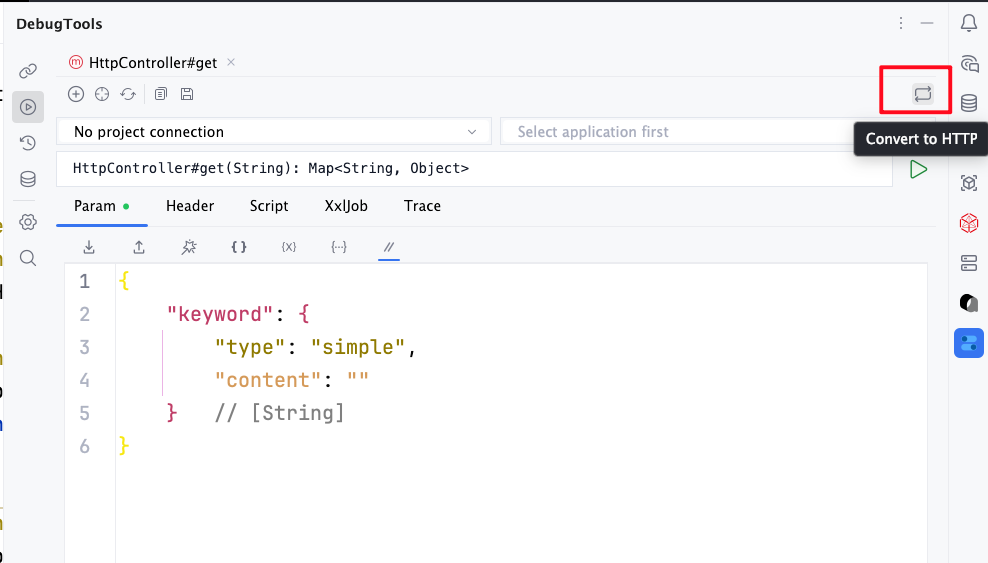988x563 pixels.
Task: Click the Convert to HTTP icon
Action: coord(922,94)
